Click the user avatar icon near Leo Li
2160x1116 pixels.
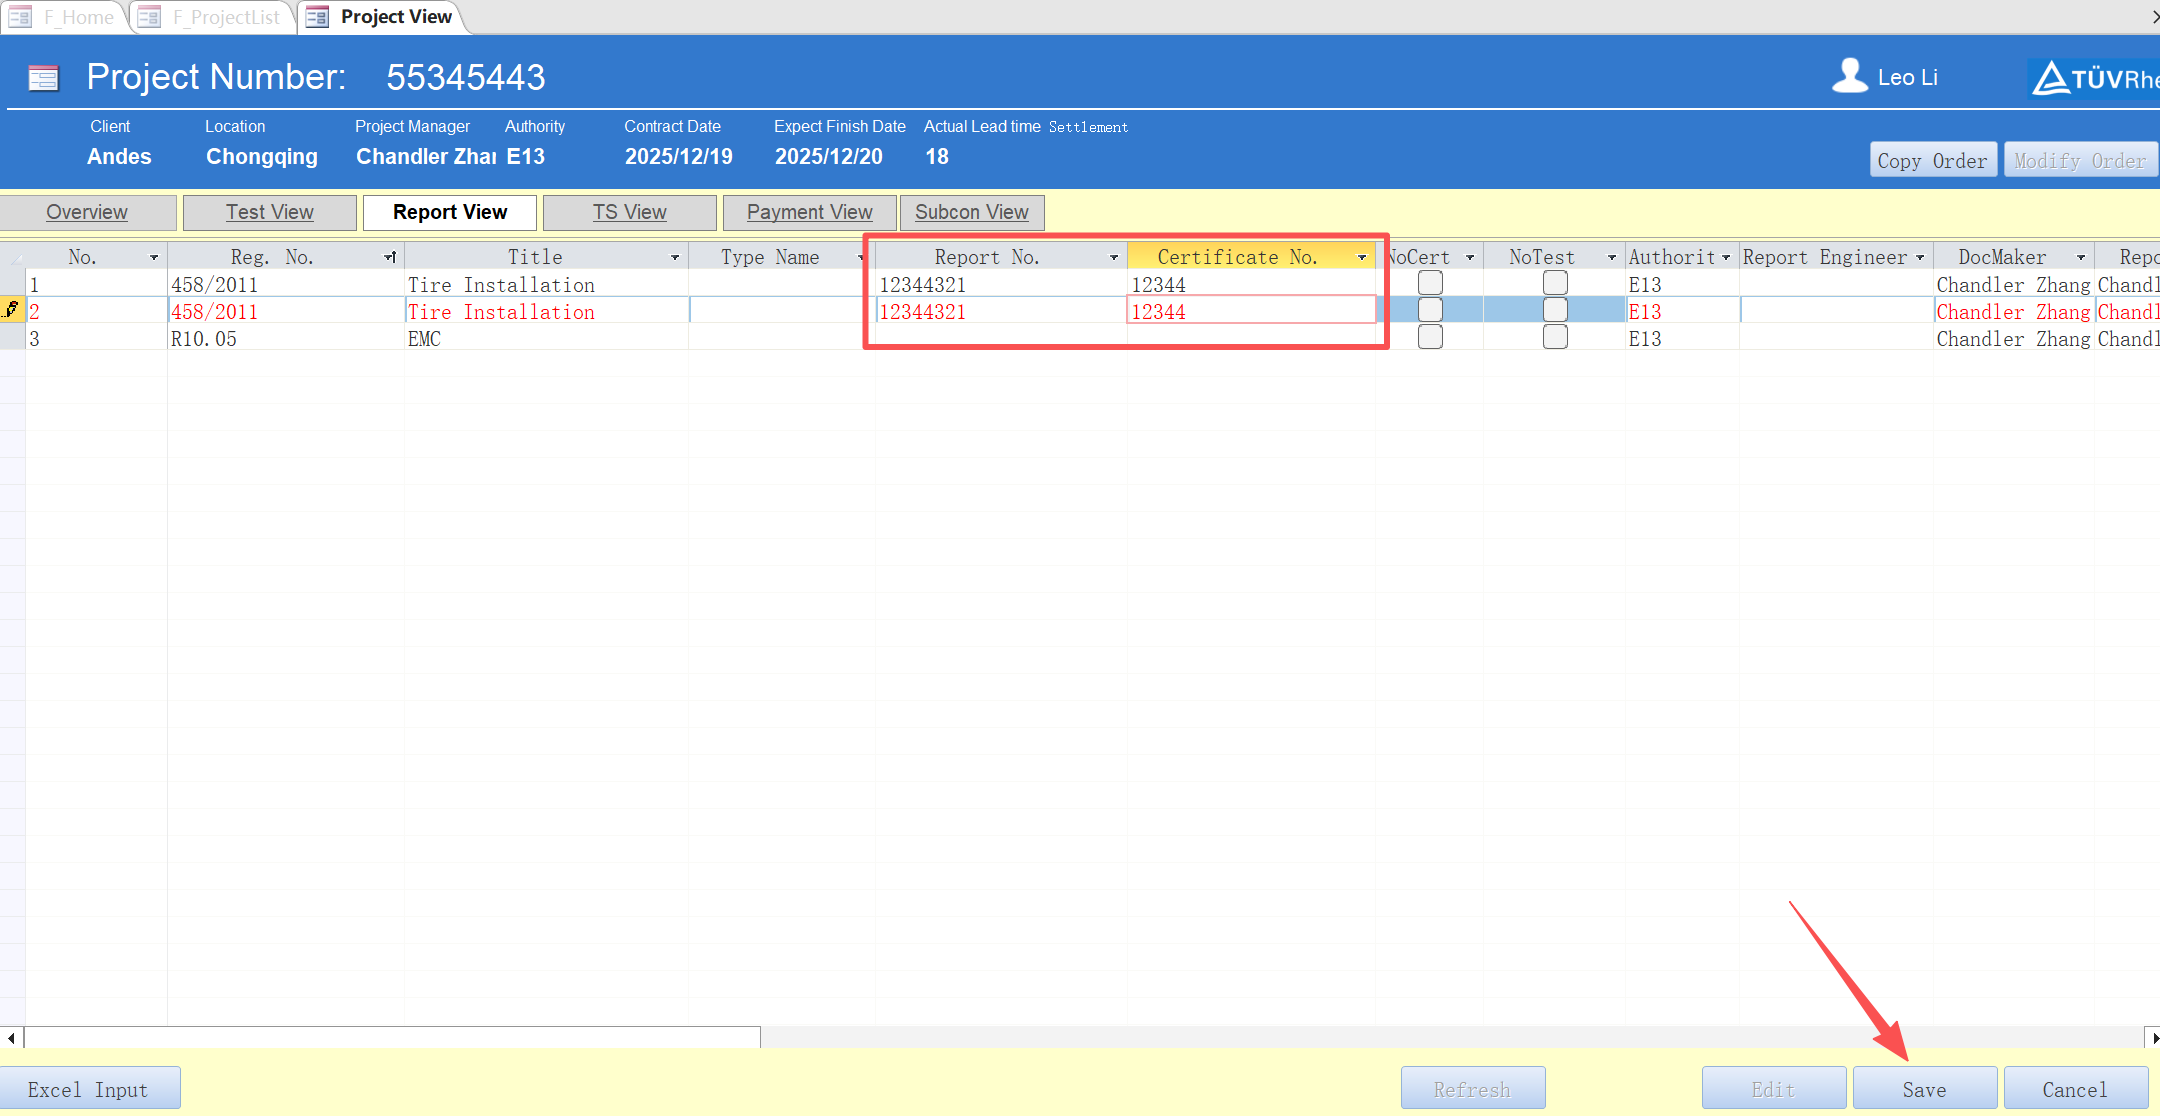(x=1849, y=76)
